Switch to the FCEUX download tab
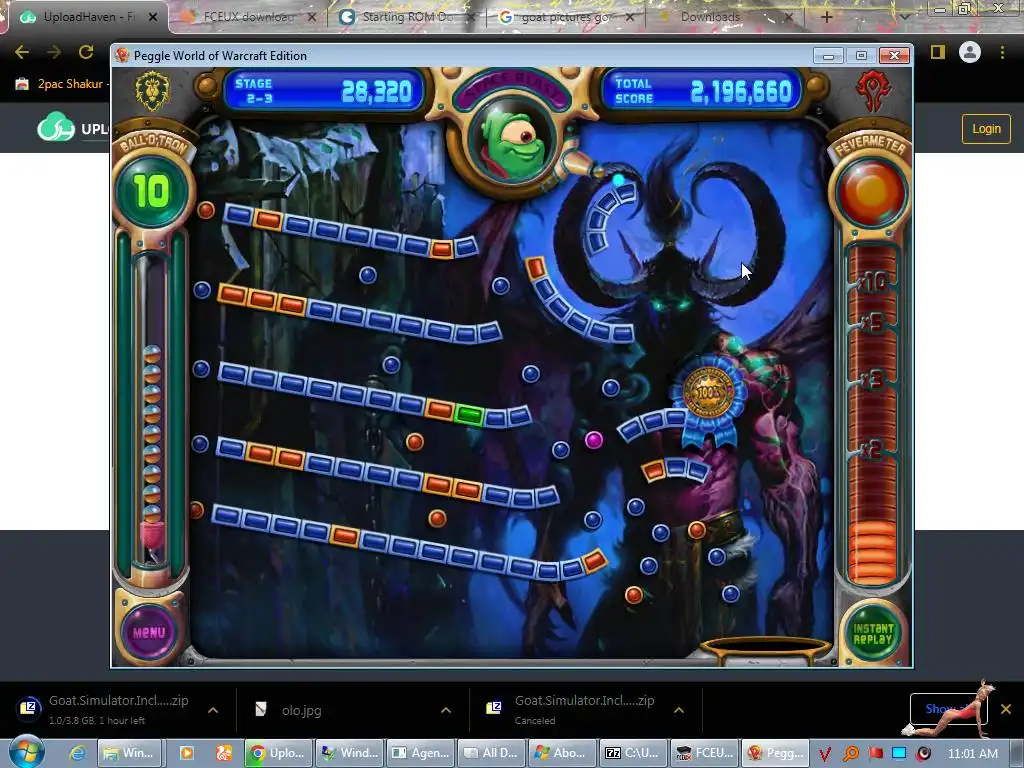 tap(248, 17)
